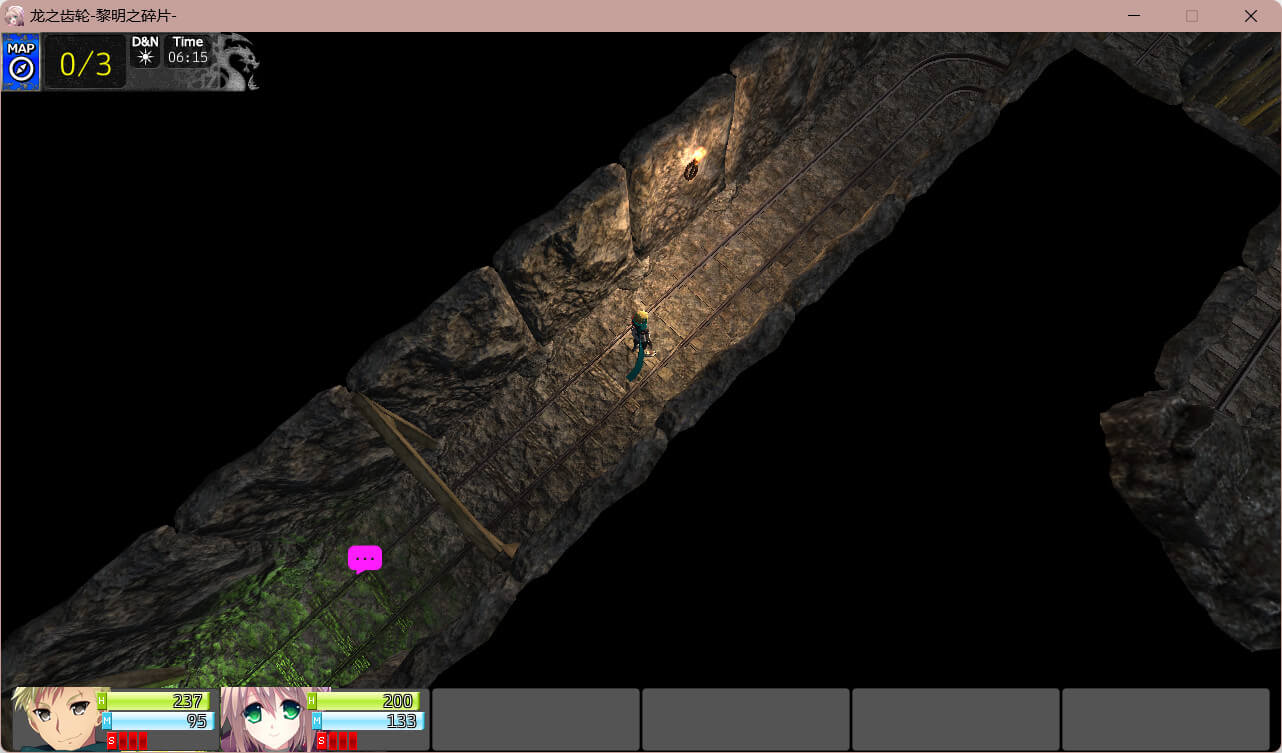Click the game icon in title bar

15,16
